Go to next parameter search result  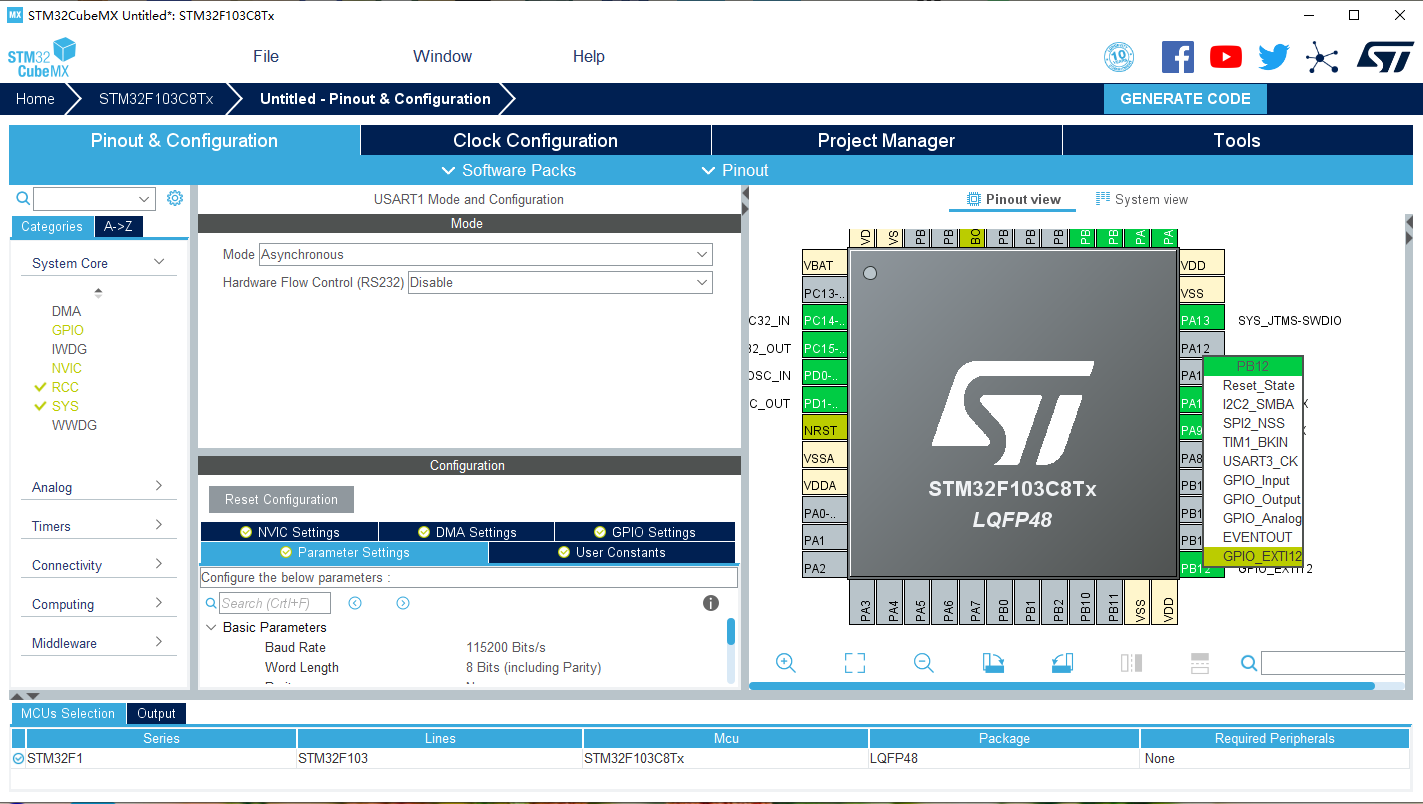(403, 603)
